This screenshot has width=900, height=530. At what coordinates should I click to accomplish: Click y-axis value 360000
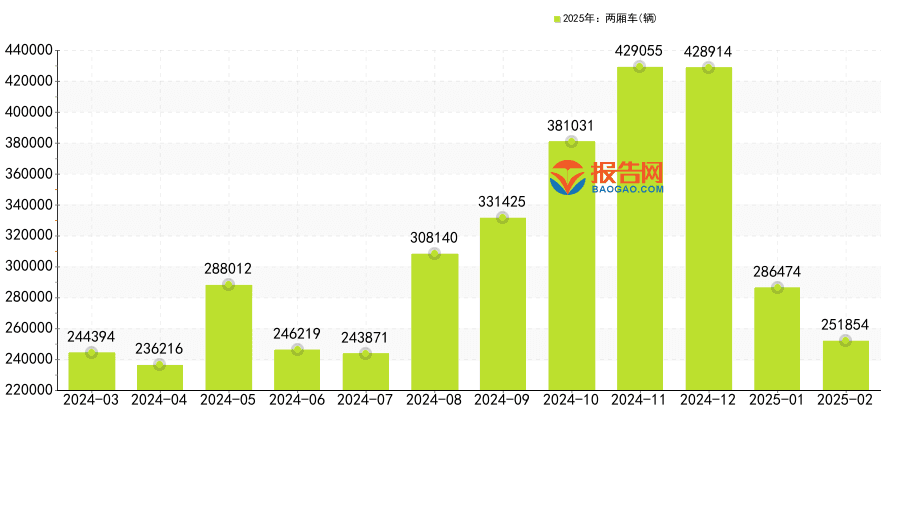[29, 174]
